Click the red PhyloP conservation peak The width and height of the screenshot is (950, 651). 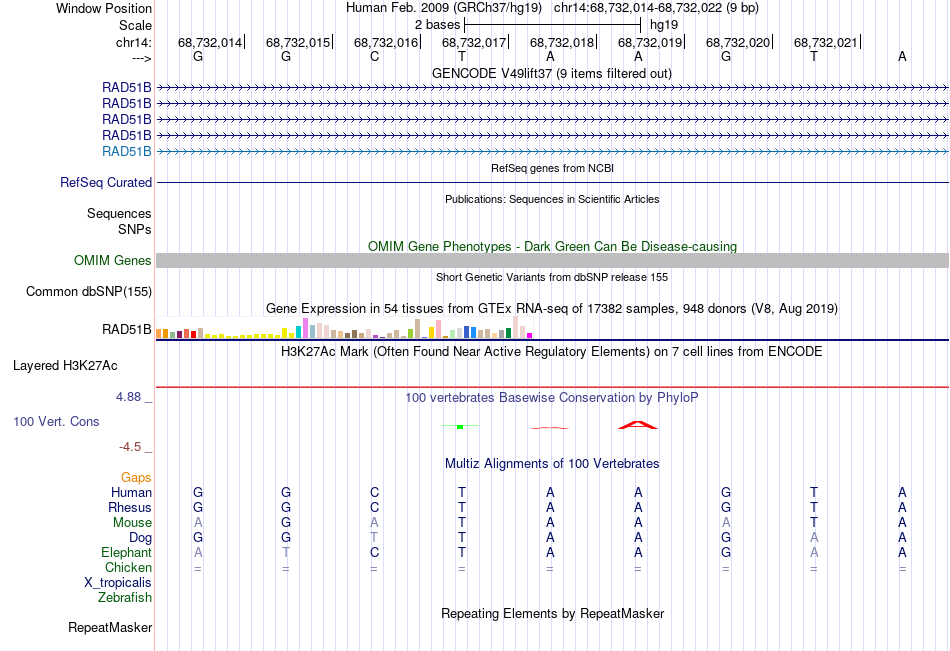click(637, 425)
